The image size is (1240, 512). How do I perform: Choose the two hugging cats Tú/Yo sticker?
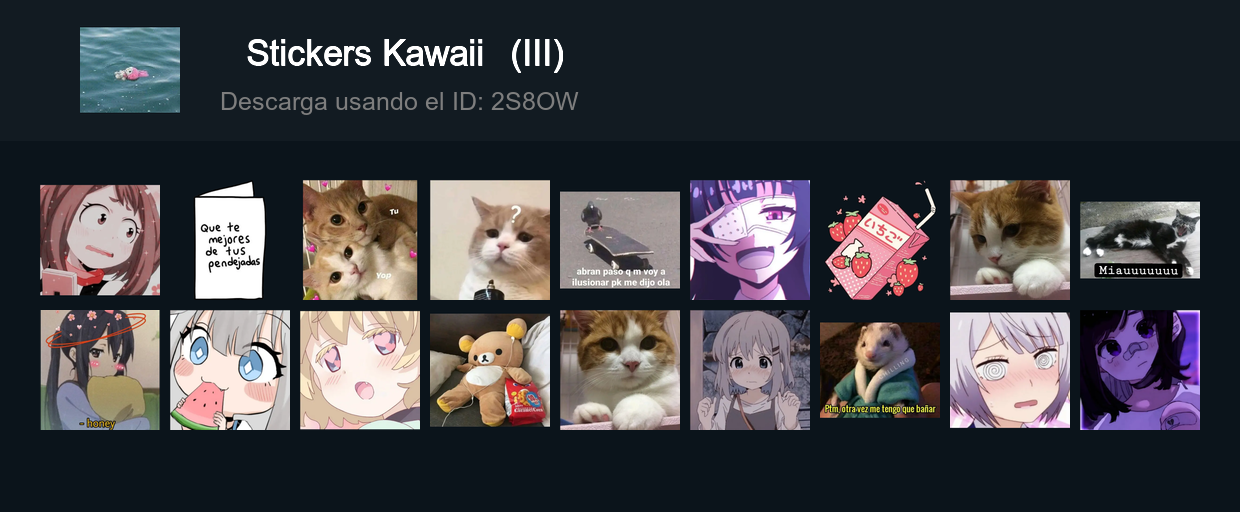tap(360, 240)
